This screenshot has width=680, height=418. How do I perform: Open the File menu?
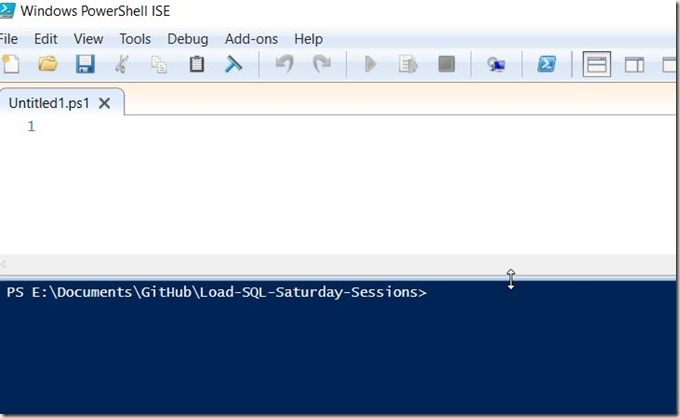click(8, 39)
